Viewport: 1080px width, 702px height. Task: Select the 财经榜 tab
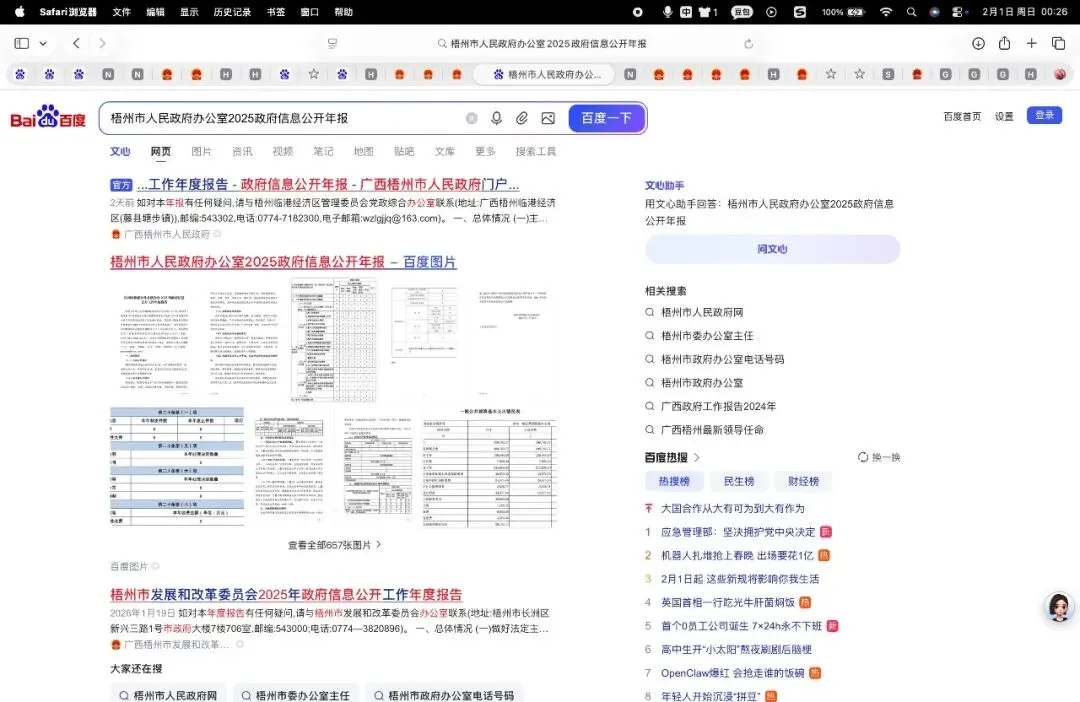click(803, 482)
